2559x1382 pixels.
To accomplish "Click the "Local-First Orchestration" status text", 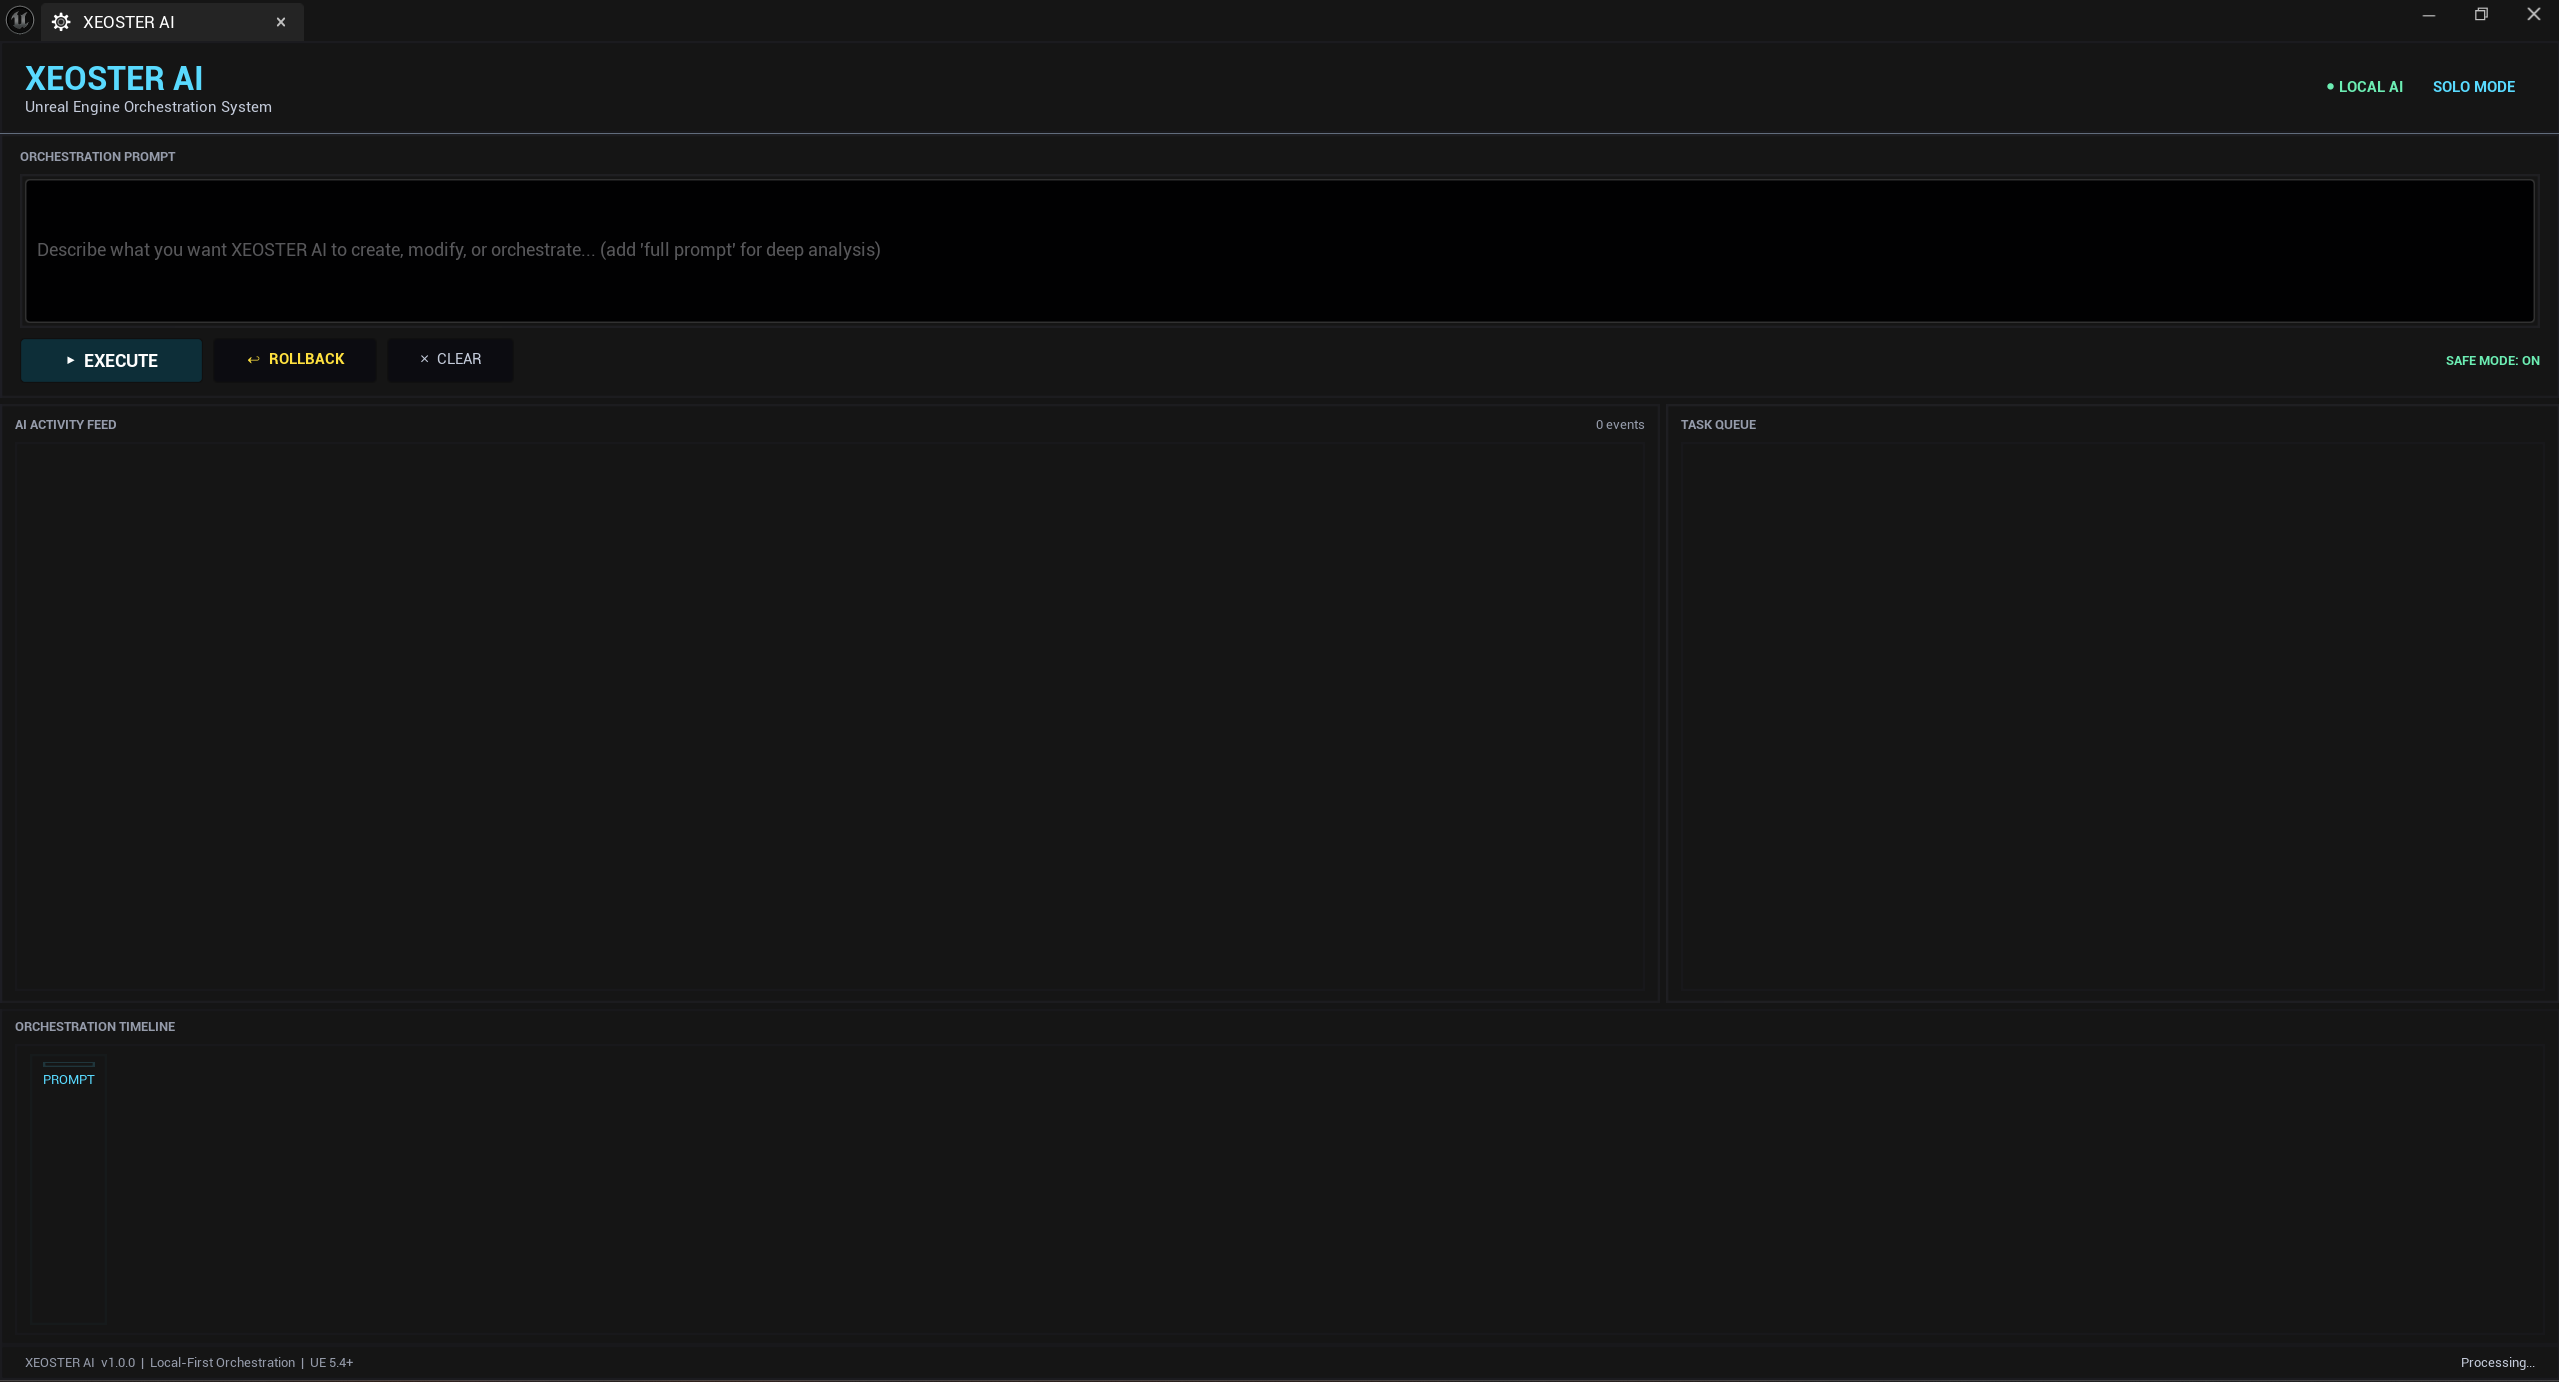I will click(222, 1362).
